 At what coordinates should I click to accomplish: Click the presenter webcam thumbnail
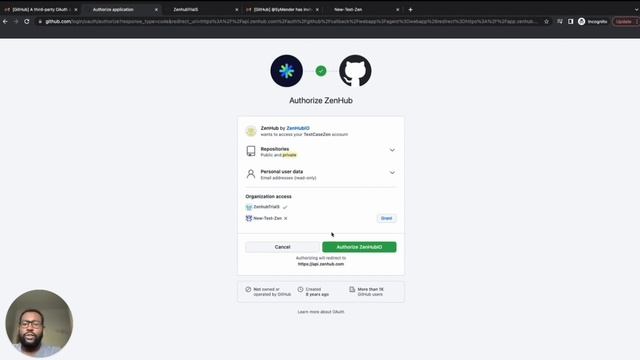[x=39, y=323]
